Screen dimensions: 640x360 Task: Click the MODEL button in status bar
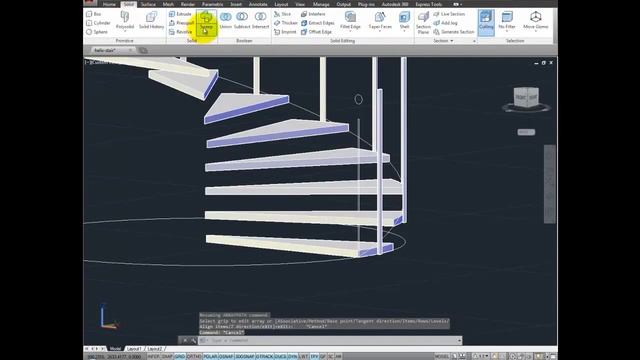pyautogui.click(x=442, y=357)
